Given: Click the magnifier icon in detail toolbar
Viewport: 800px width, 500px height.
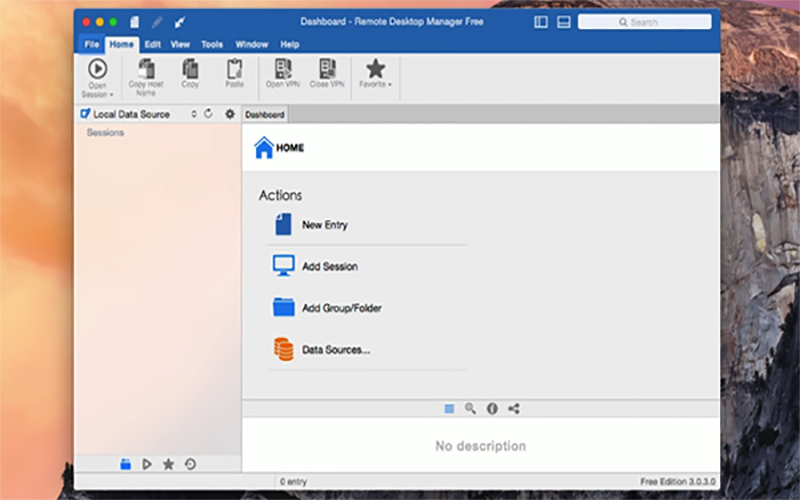Looking at the screenshot, I should [470, 408].
